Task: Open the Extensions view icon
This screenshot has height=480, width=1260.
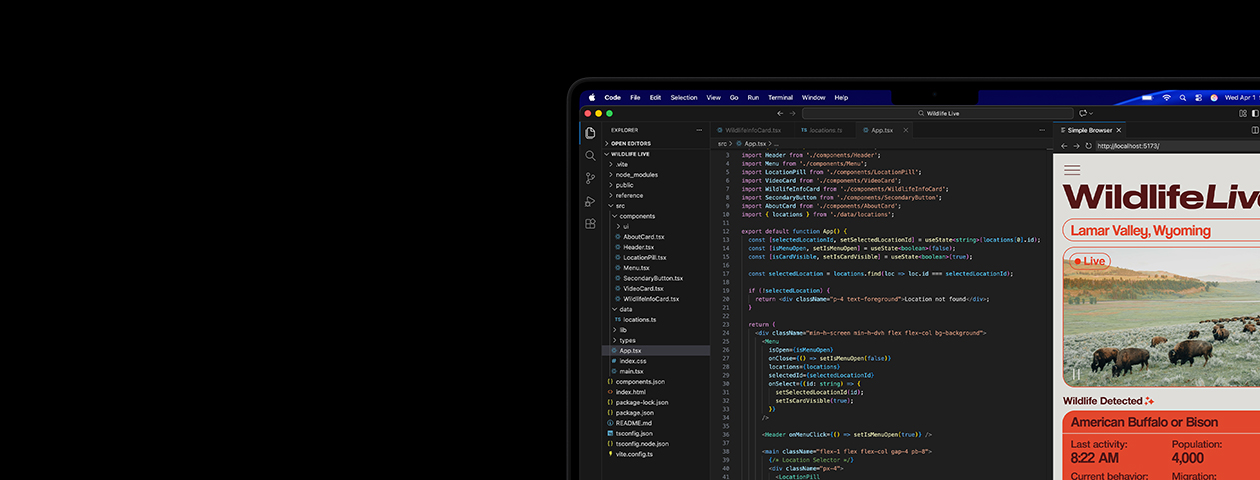Action: click(x=590, y=224)
